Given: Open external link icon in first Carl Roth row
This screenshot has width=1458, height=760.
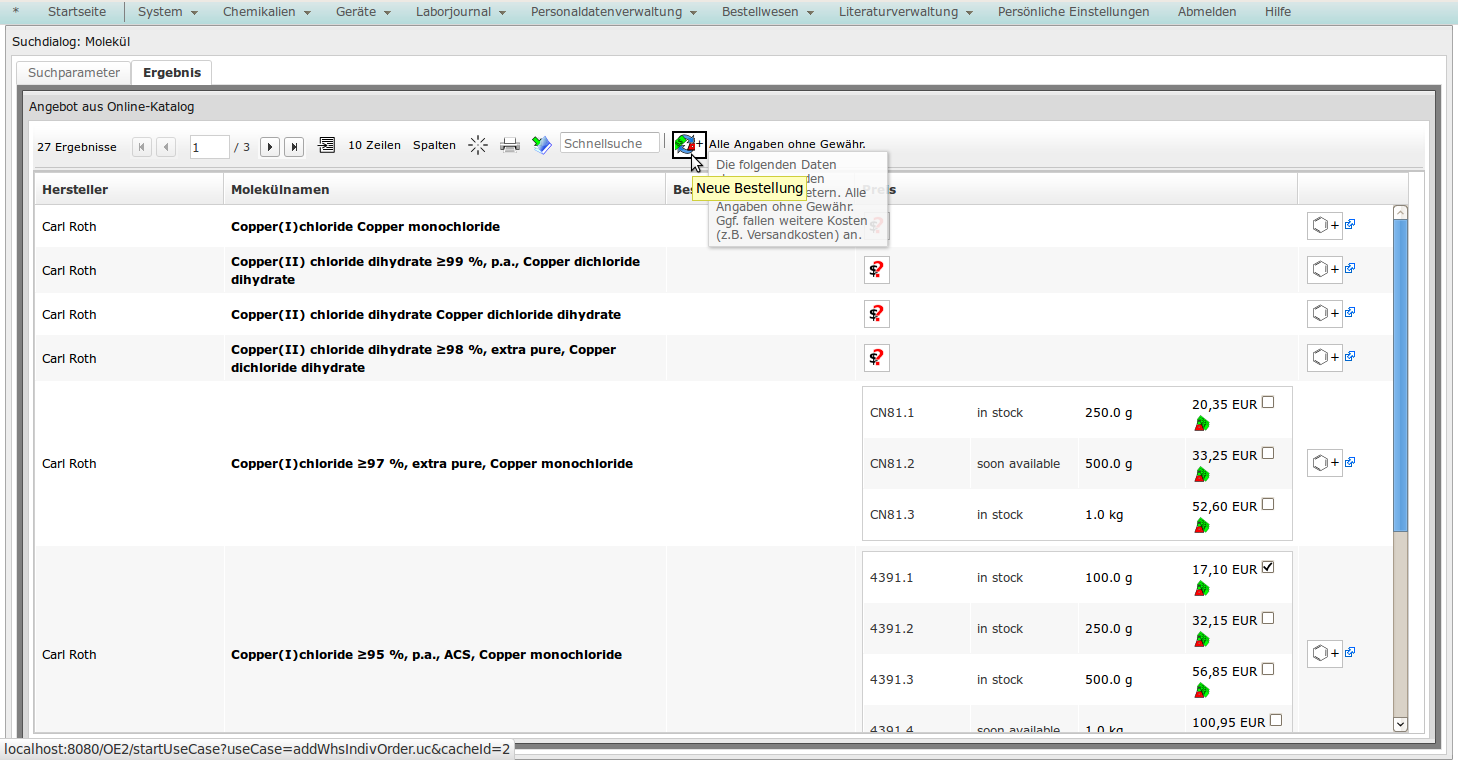Looking at the screenshot, I should tap(1350, 225).
